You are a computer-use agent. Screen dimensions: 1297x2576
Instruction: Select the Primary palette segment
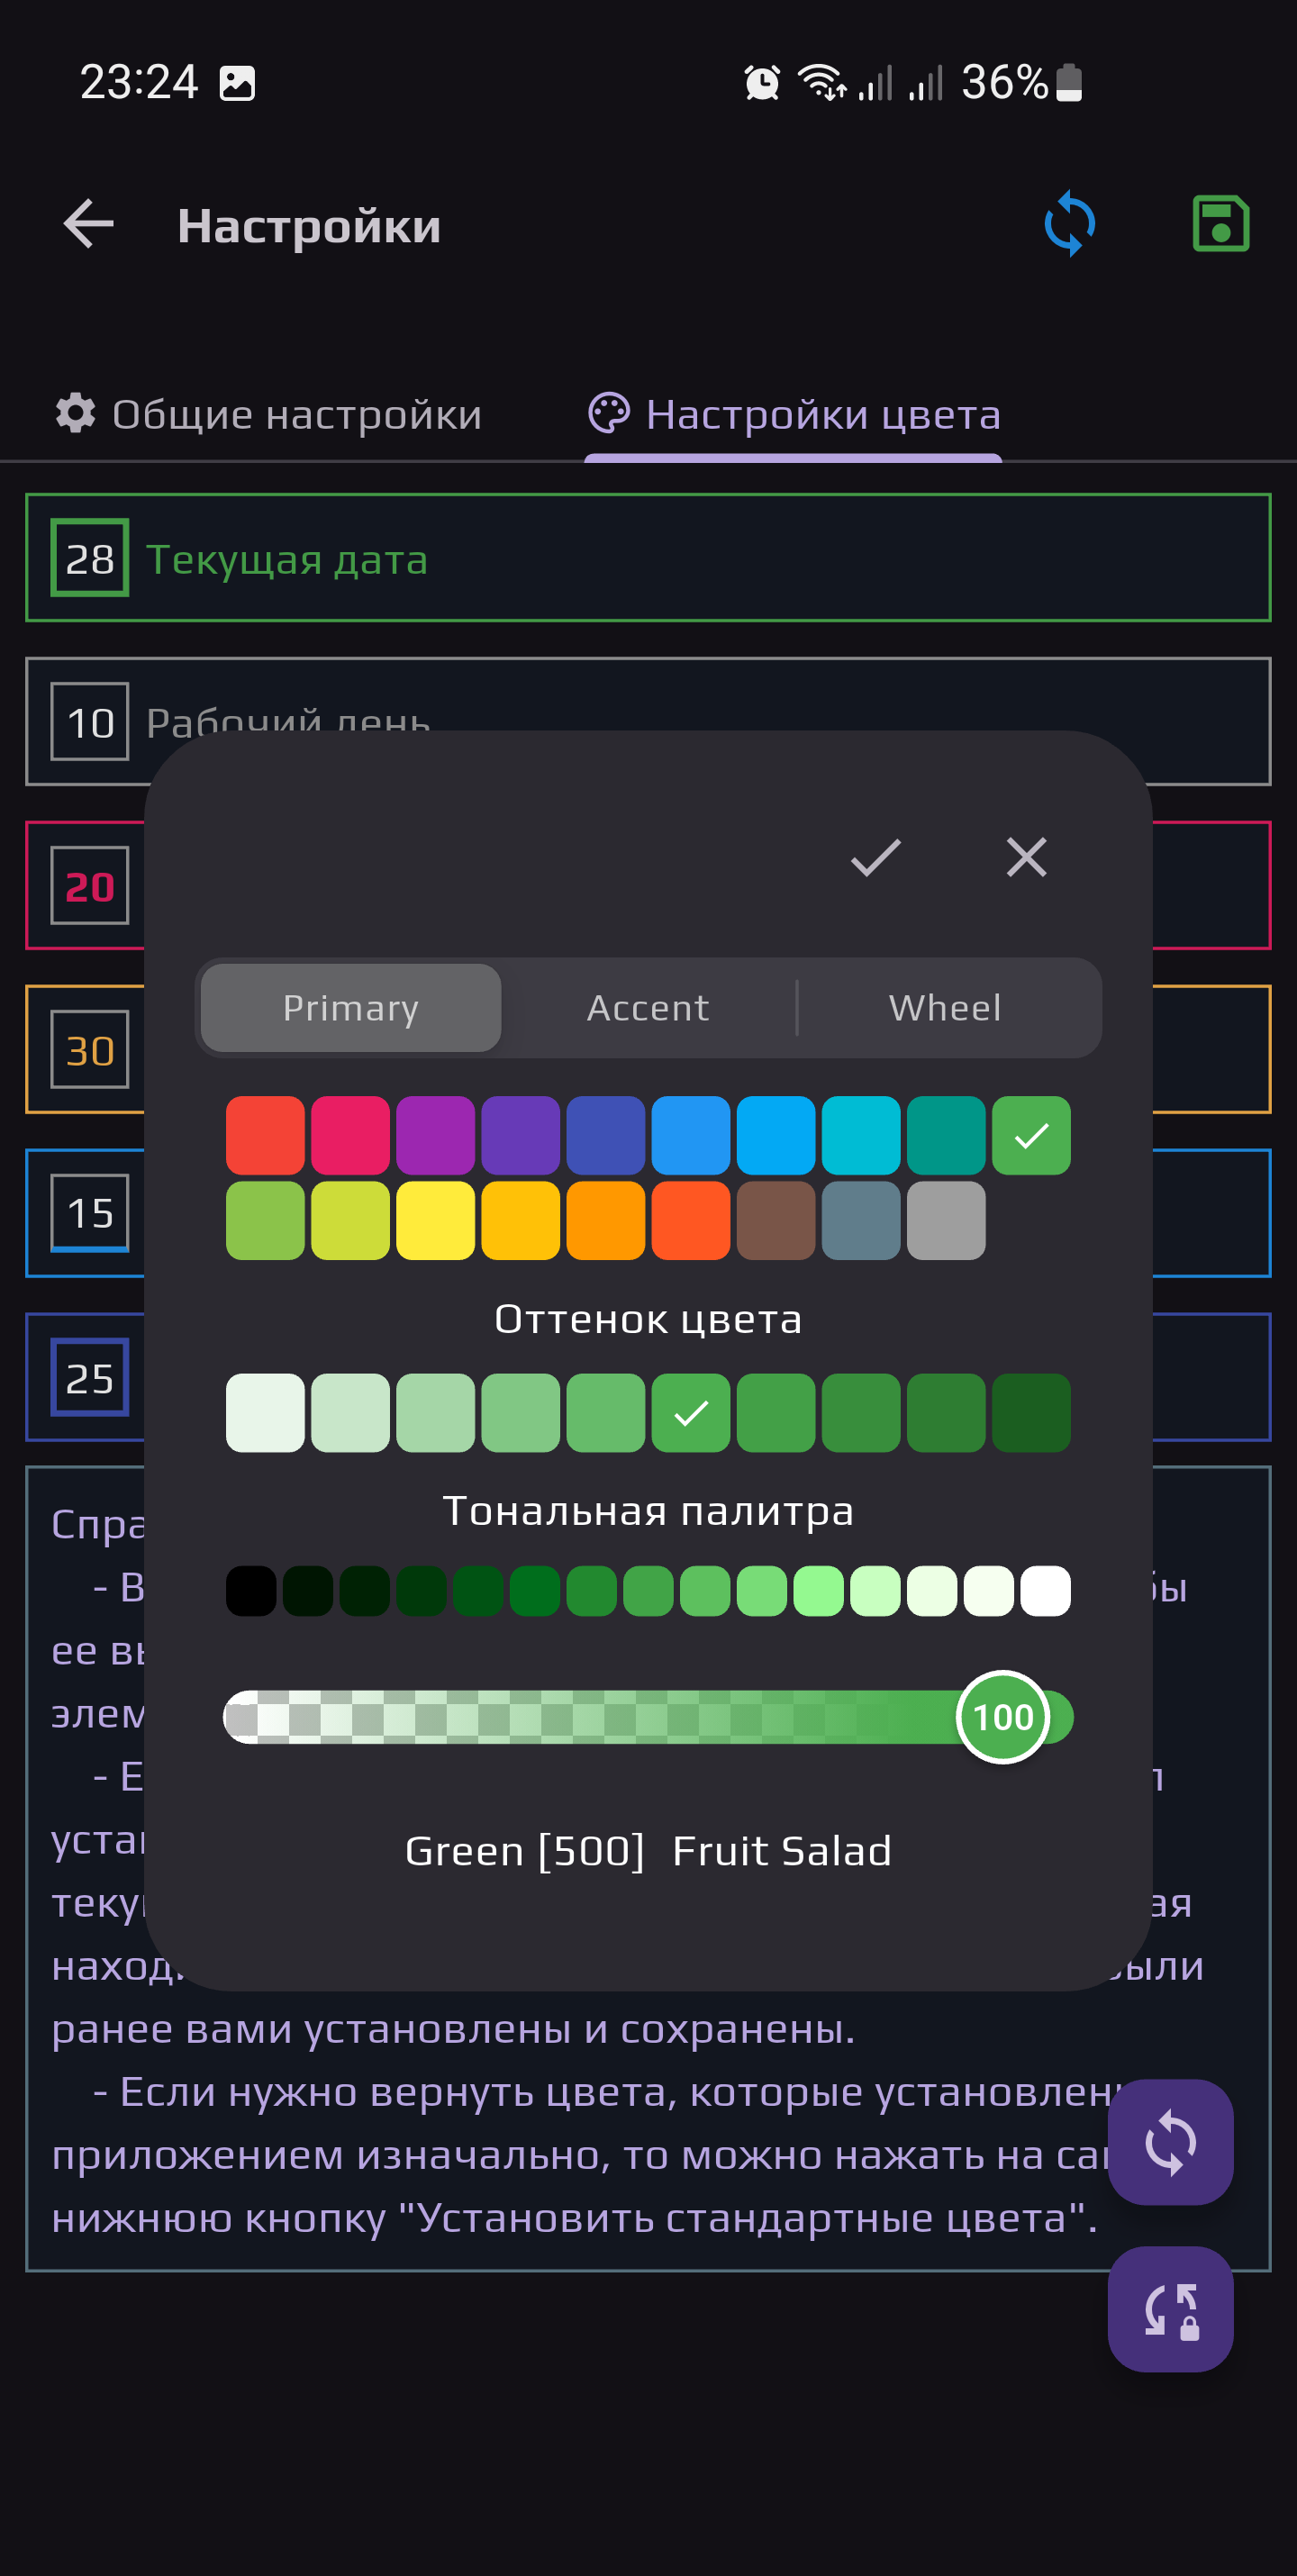pos(350,1008)
